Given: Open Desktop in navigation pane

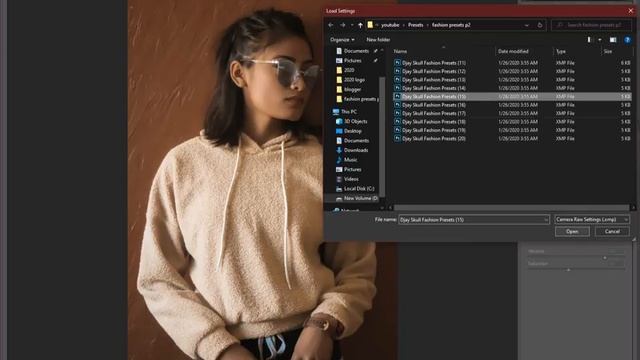Looking at the screenshot, I should 353,131.
